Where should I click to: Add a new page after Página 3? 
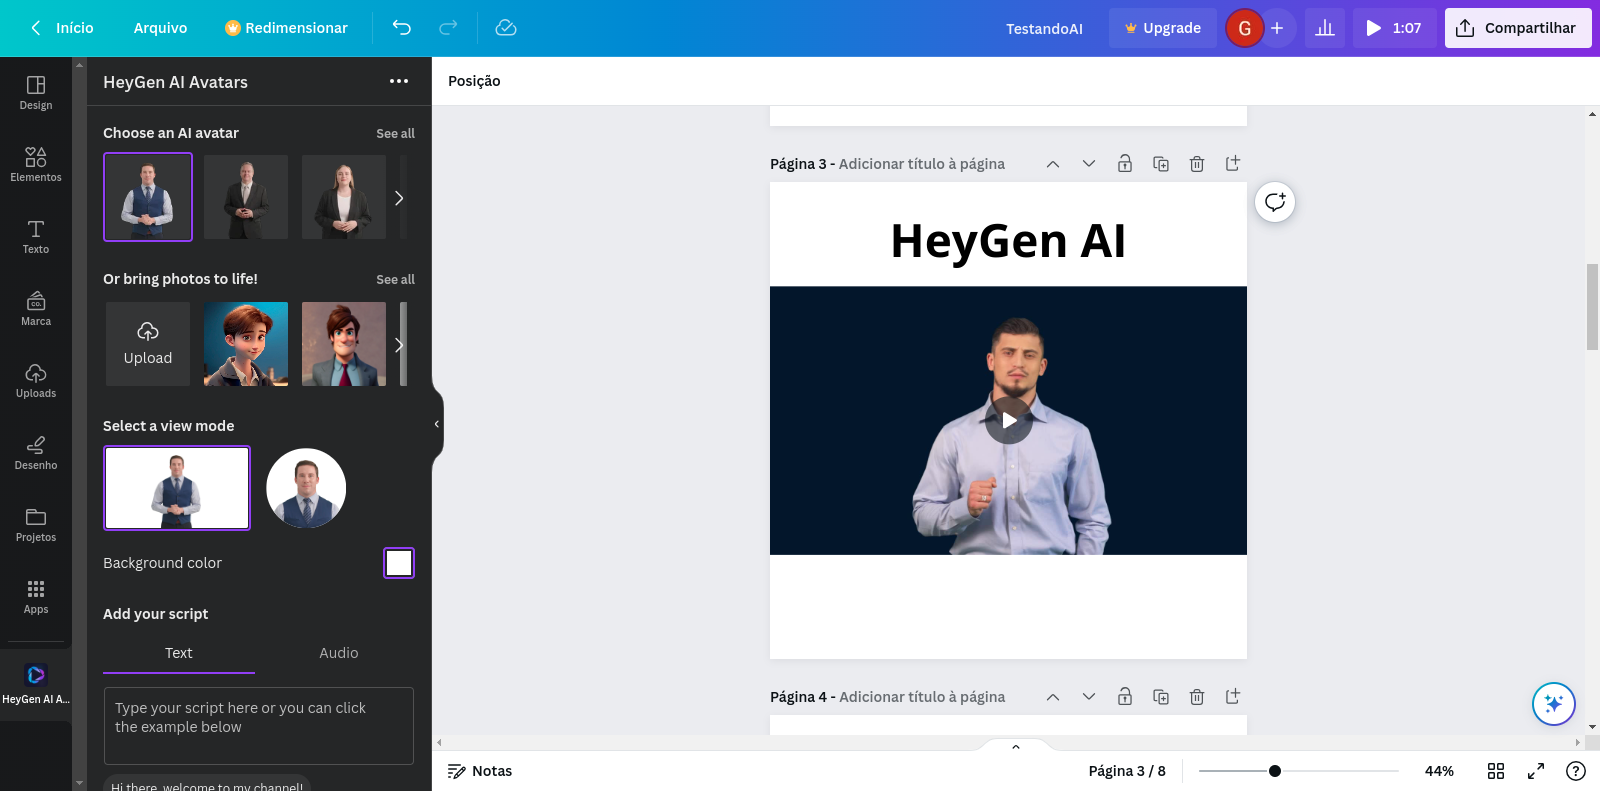[x=1233, y=164]
